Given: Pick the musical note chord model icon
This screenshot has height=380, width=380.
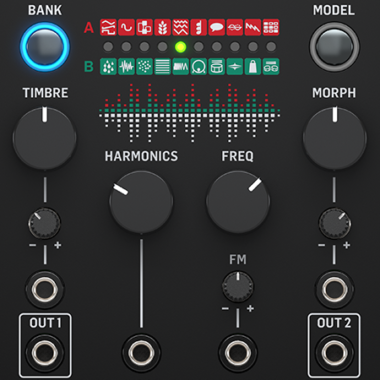Looking at the screenshot, I should (198, 27).
